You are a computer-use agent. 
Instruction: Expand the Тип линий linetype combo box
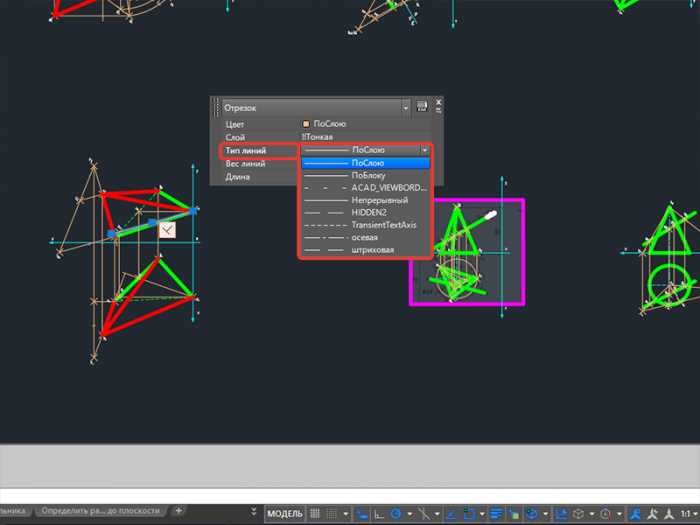[x=424, y=150]
